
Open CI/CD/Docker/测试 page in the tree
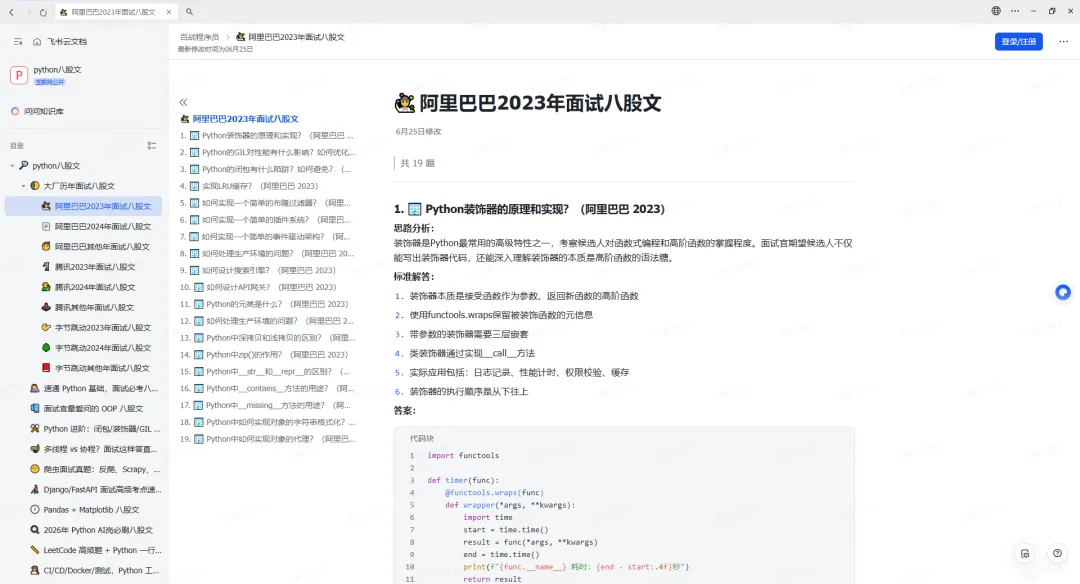pos(101,570)
